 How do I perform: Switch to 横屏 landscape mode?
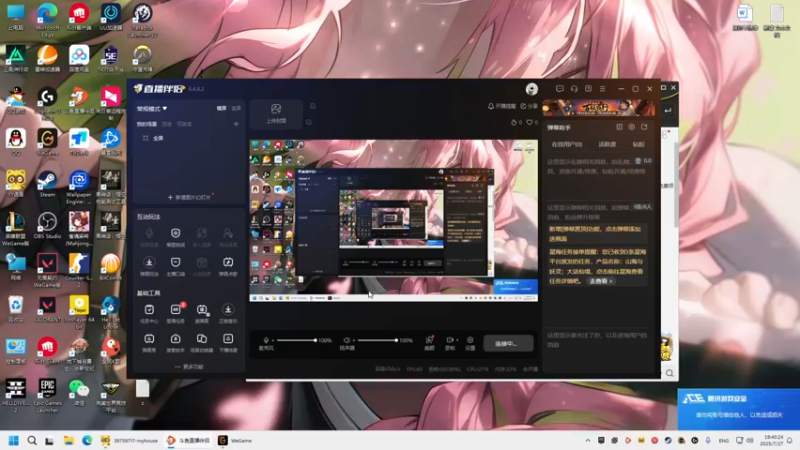coord(221,108)
